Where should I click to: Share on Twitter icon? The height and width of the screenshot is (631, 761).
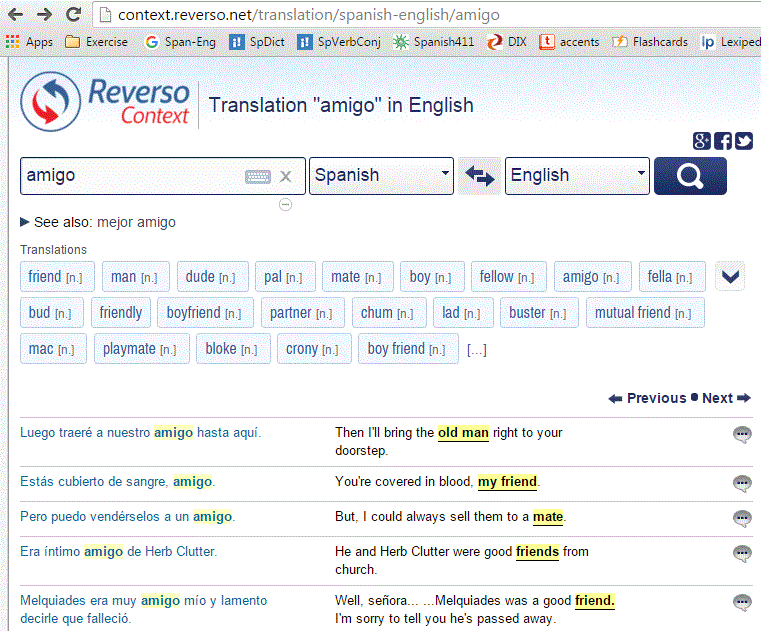tap(744, 141)
